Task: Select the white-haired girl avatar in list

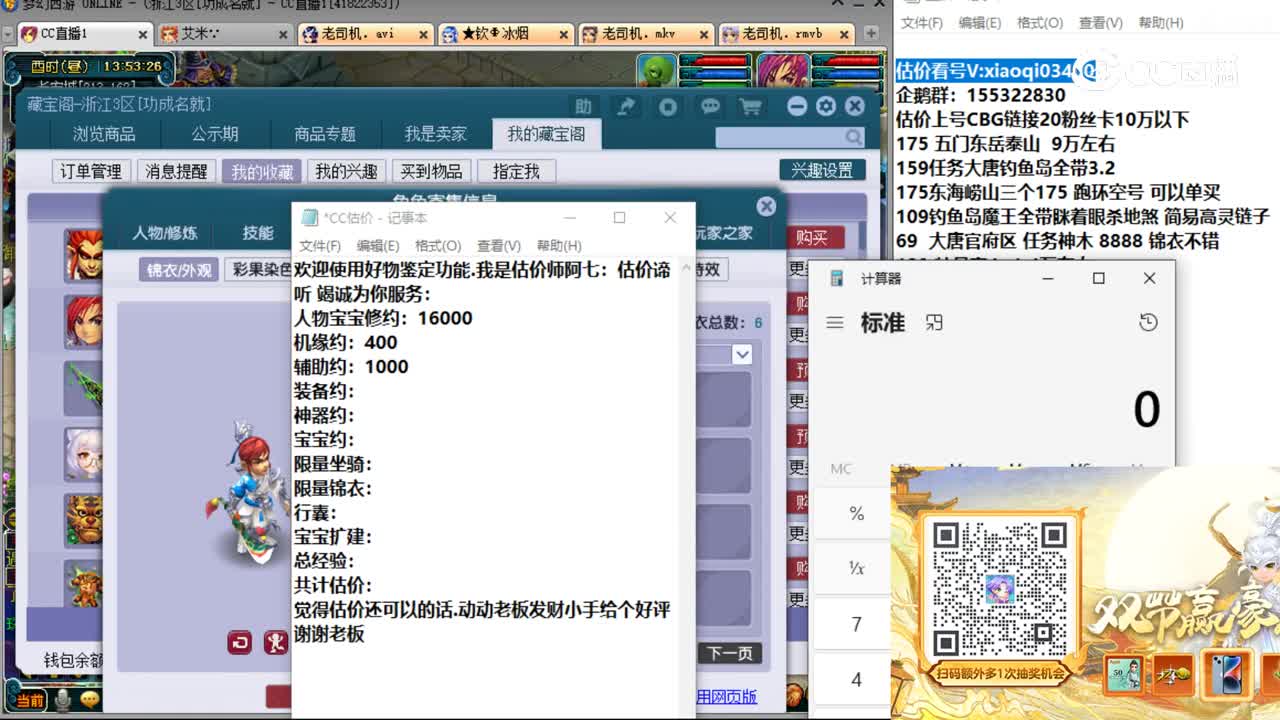Action: point(83,453)
